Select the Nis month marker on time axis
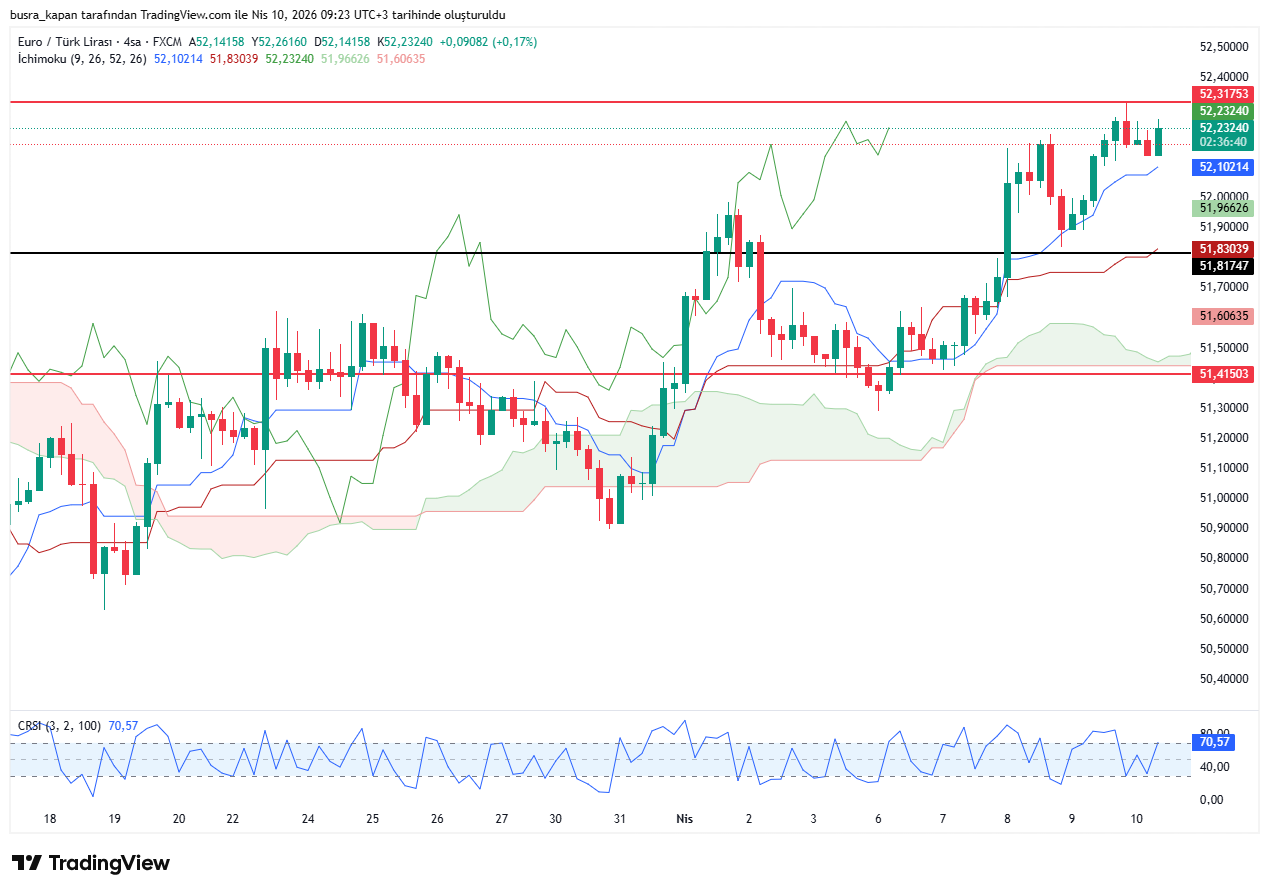The height and width of the screenshot is (893, 1269). point(685,819)
